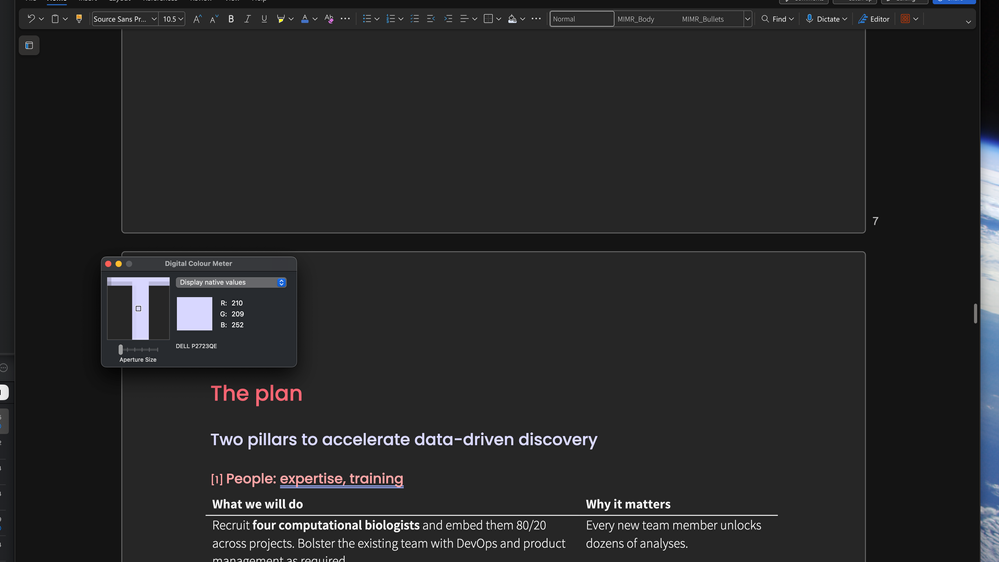
Task: Open more paragraph options ellipsis before Styles
Action: 536,19
